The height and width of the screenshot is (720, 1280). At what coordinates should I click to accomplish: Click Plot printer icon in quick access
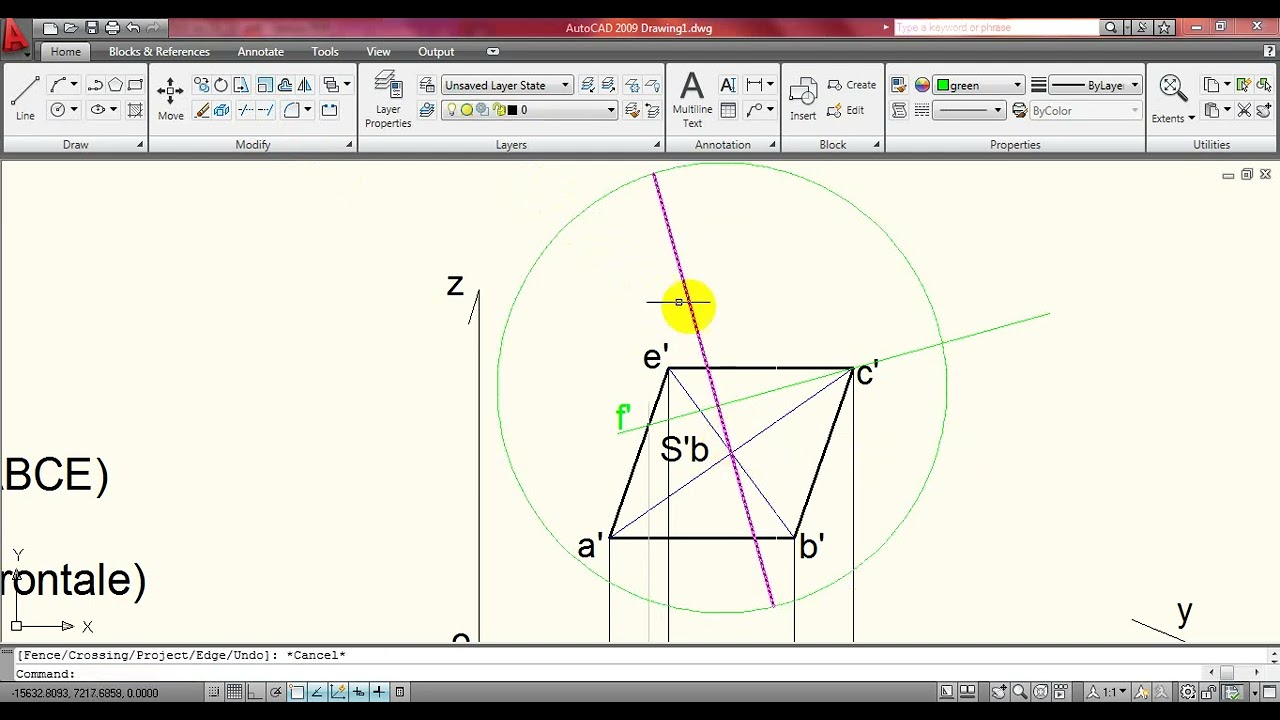pos(112,28)
